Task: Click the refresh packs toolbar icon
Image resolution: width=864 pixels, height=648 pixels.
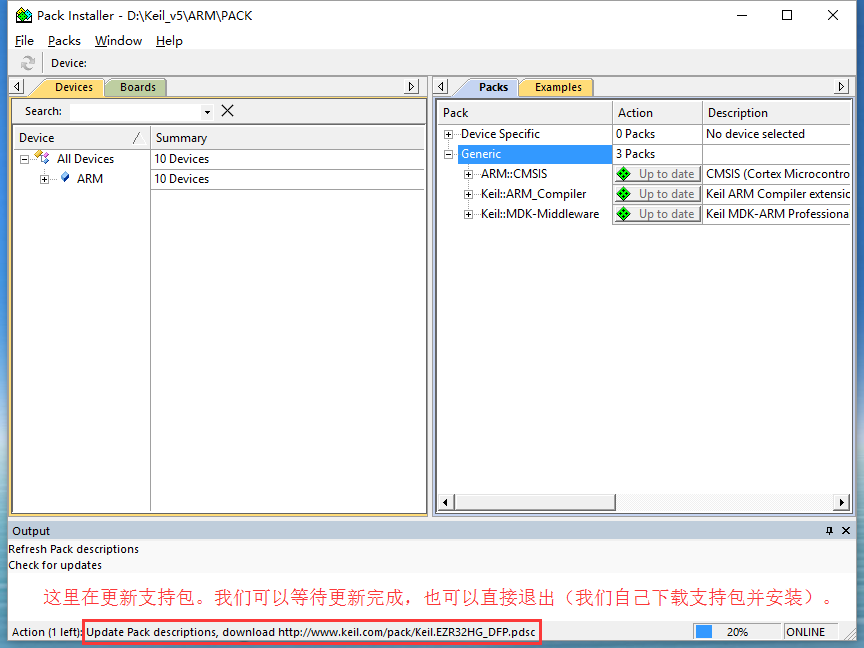Action: (28, 63)
